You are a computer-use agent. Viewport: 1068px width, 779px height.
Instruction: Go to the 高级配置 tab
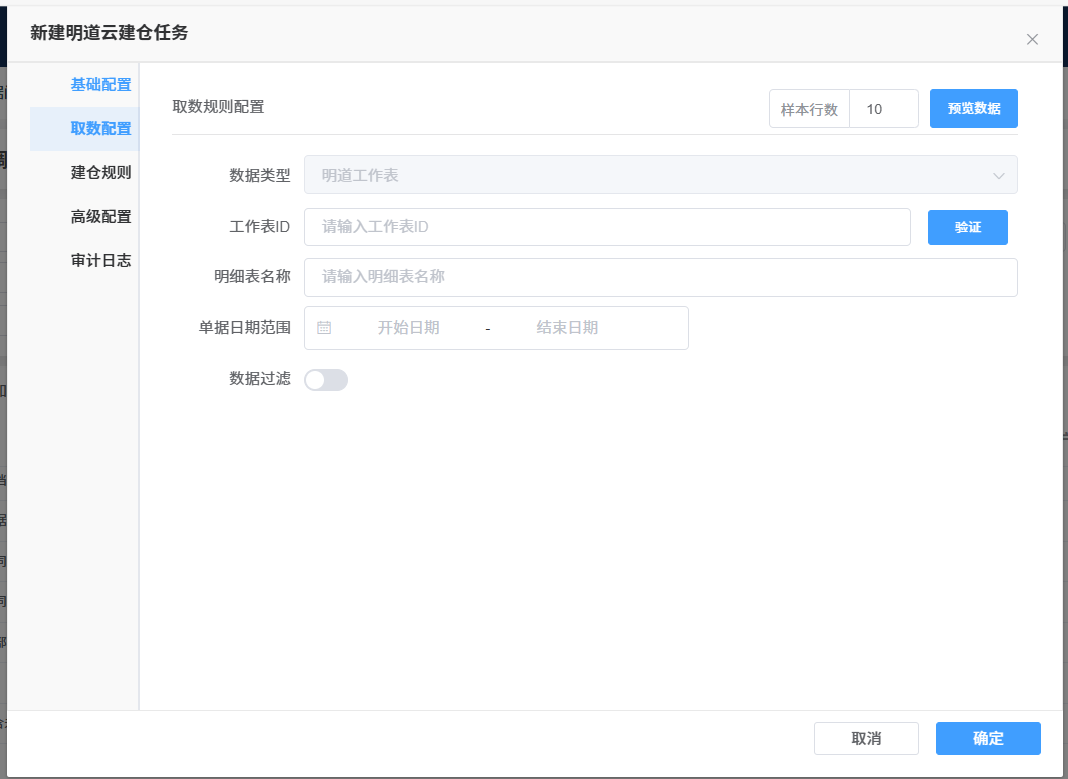(100, 217)
